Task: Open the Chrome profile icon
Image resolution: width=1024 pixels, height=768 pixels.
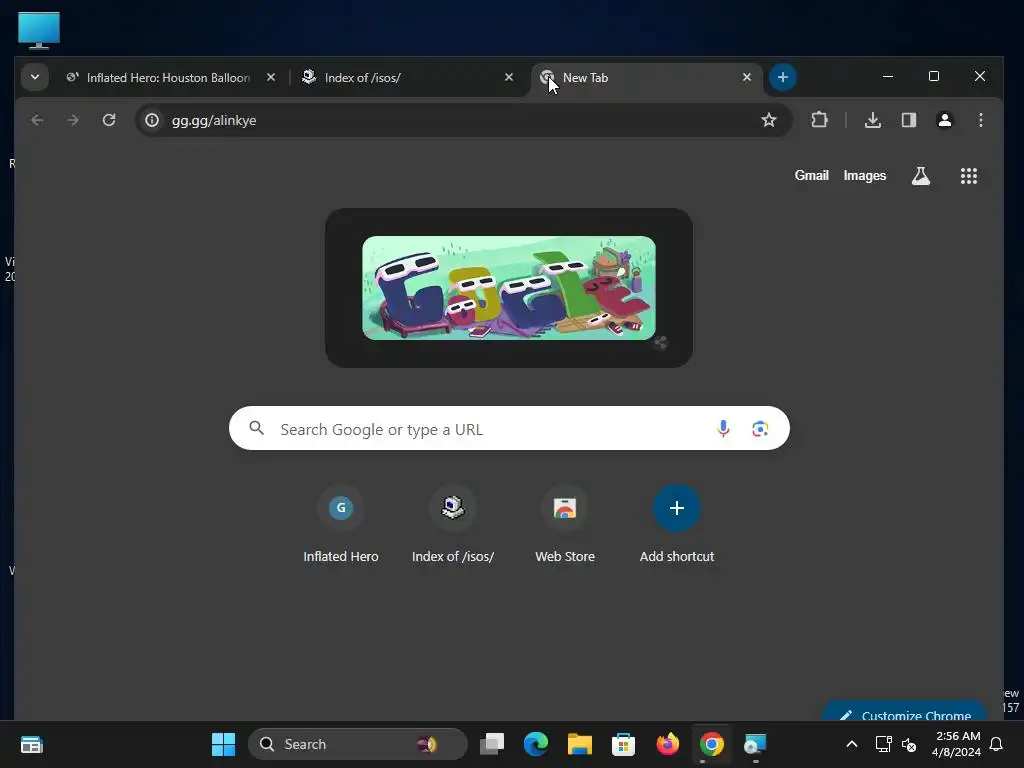Action: 944,120
